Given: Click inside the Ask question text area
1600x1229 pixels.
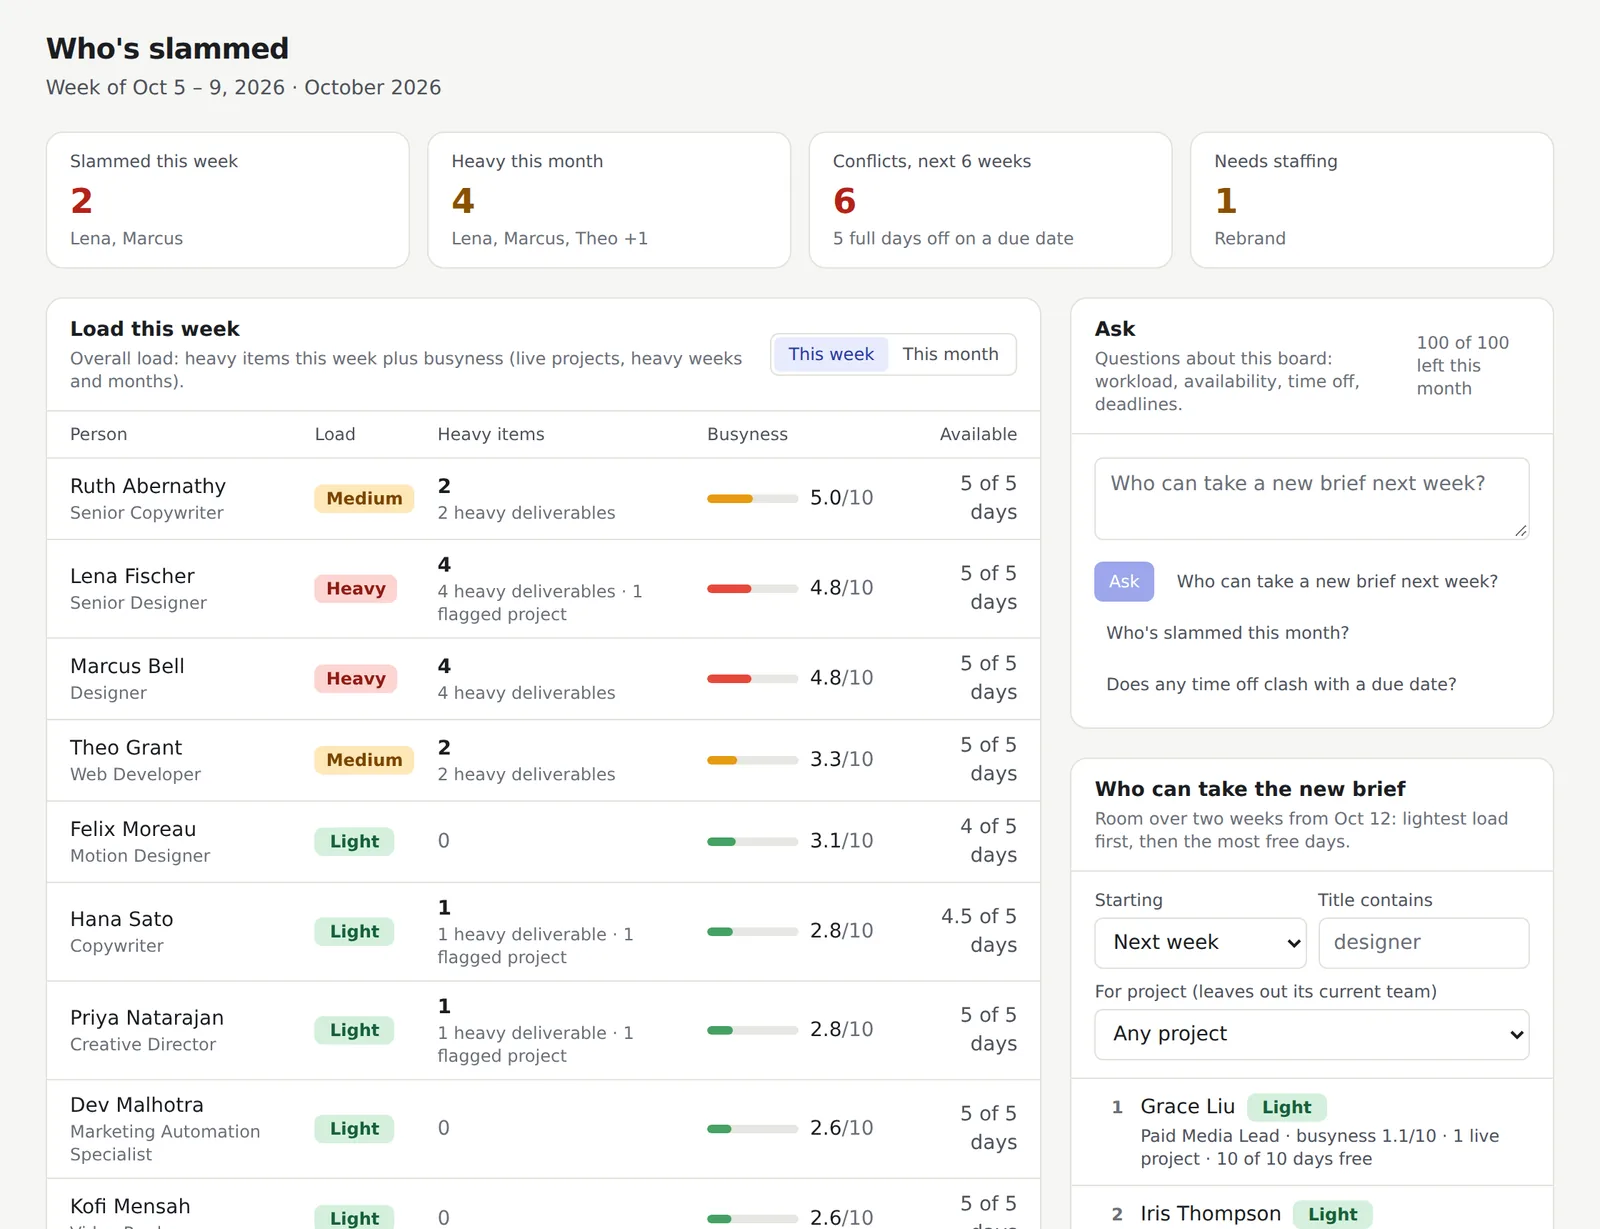Looking at the screenshot, I should pos(1311,498).
